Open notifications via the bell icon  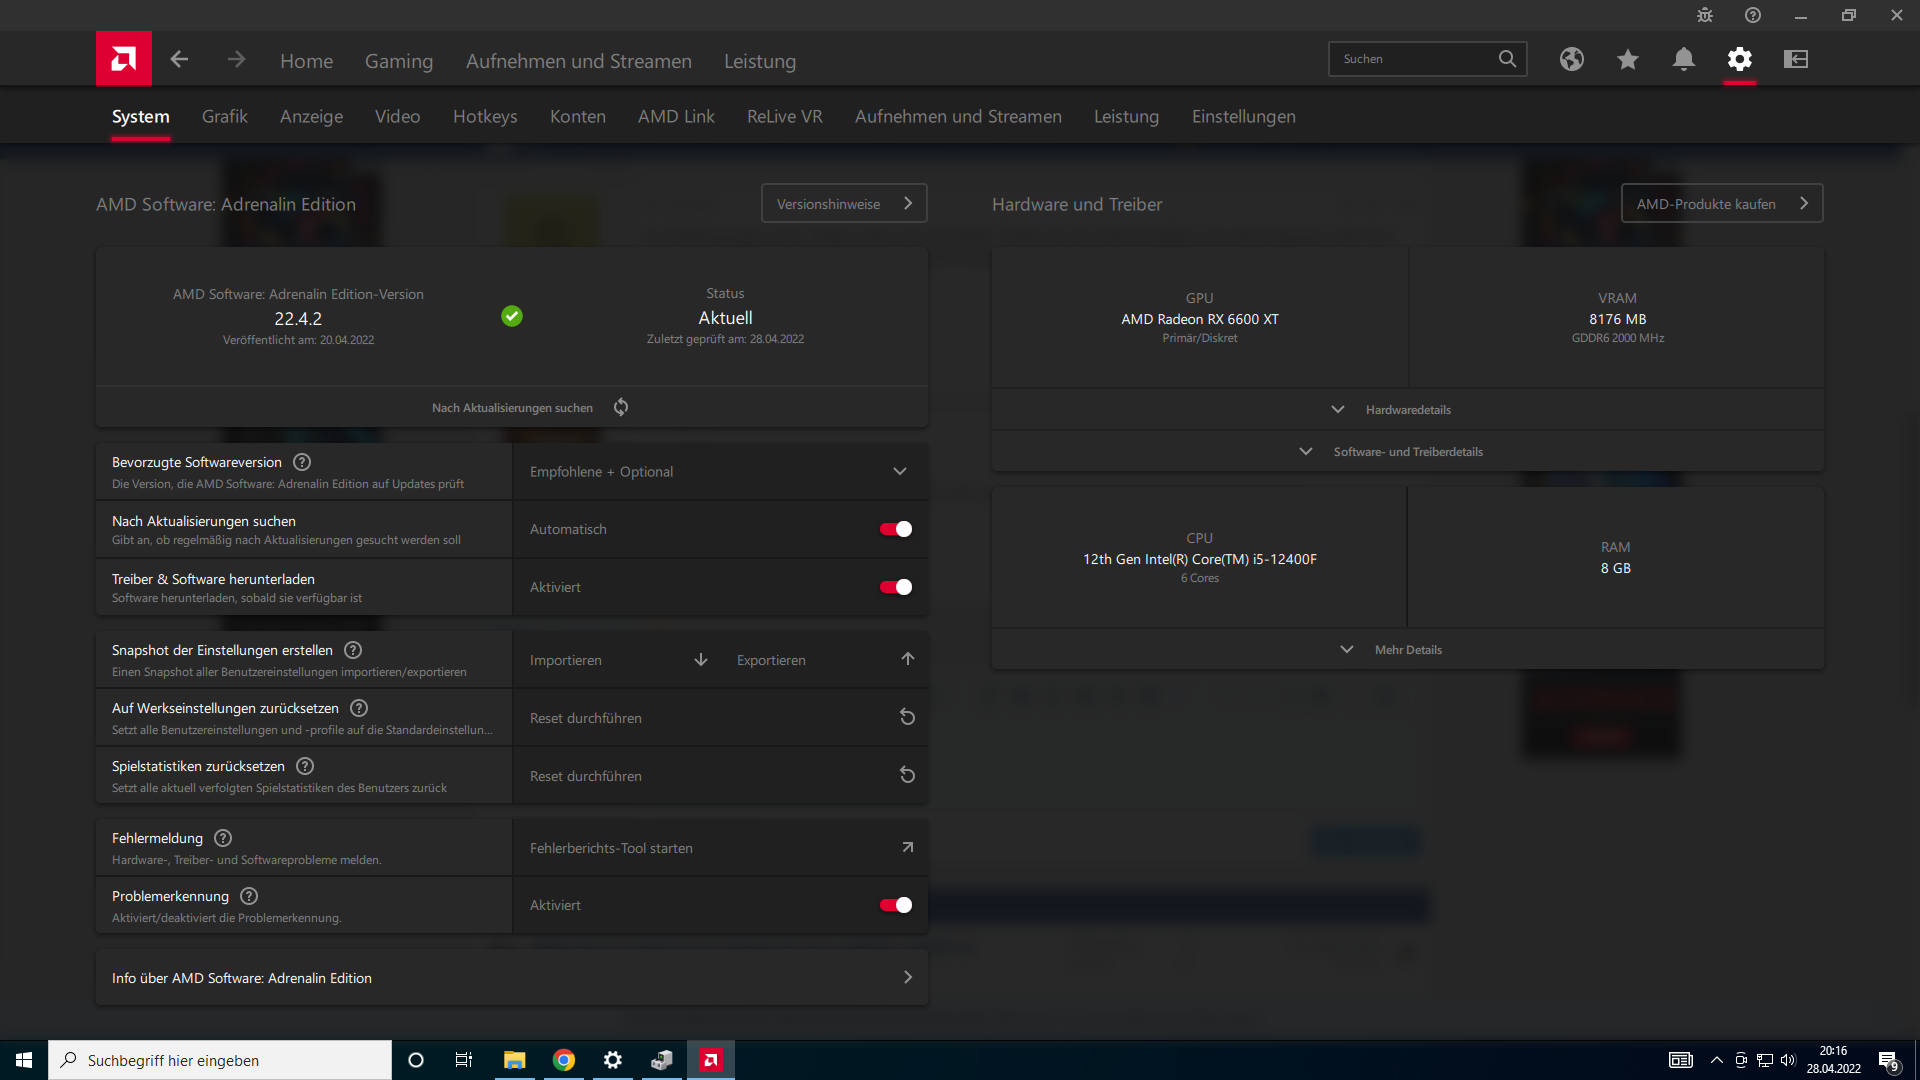(1683, 59)
